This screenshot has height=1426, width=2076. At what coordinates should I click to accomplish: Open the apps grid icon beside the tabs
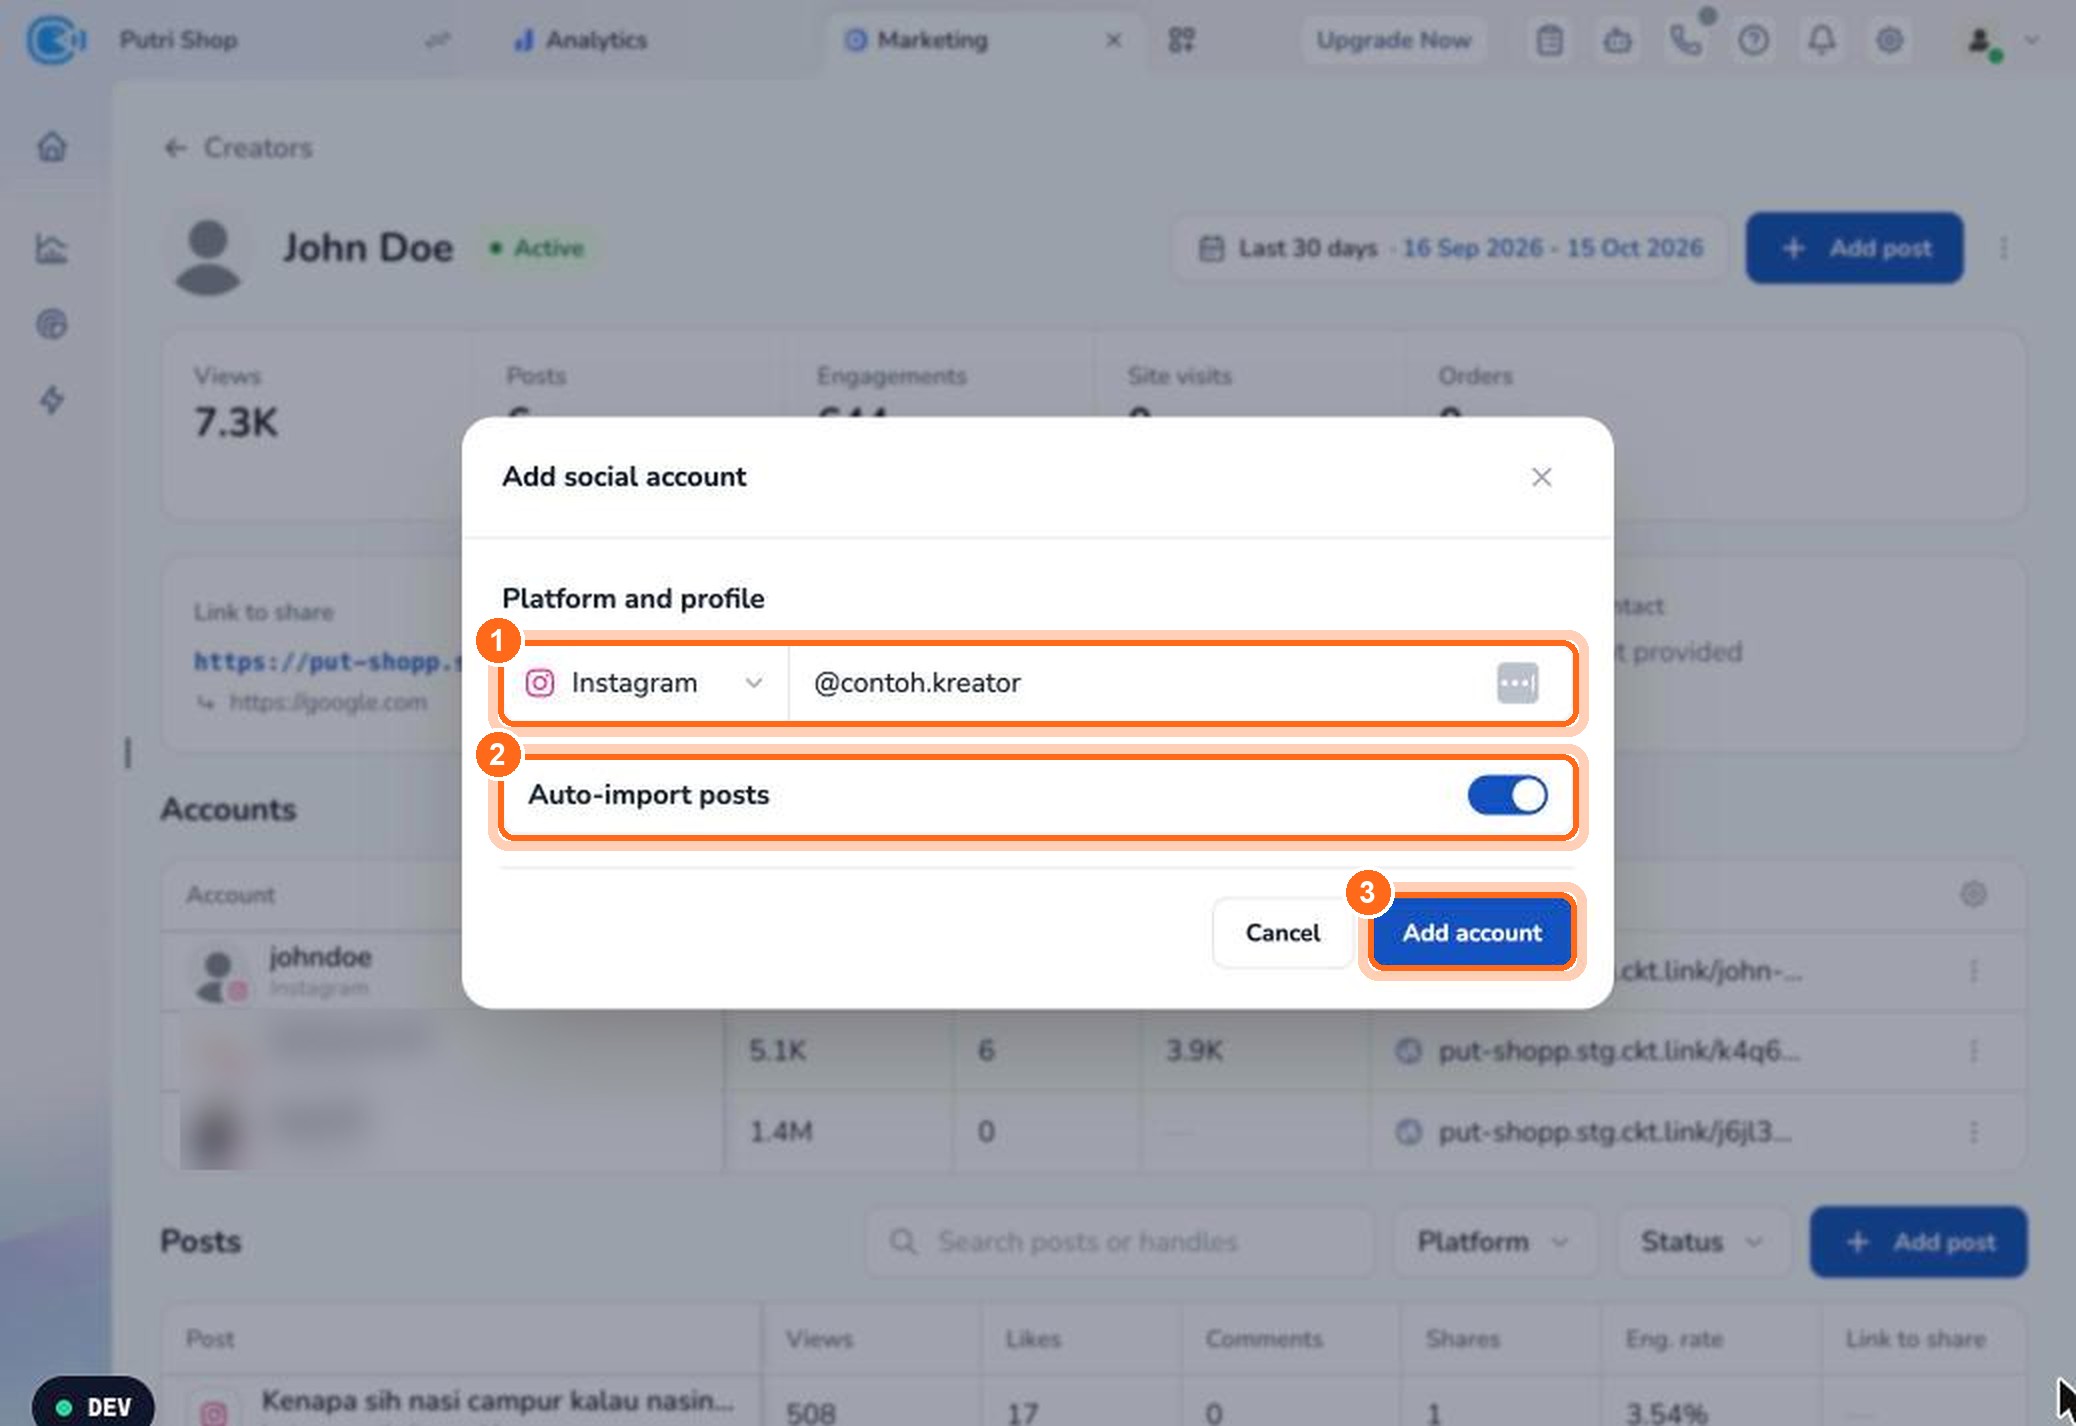1182,40
